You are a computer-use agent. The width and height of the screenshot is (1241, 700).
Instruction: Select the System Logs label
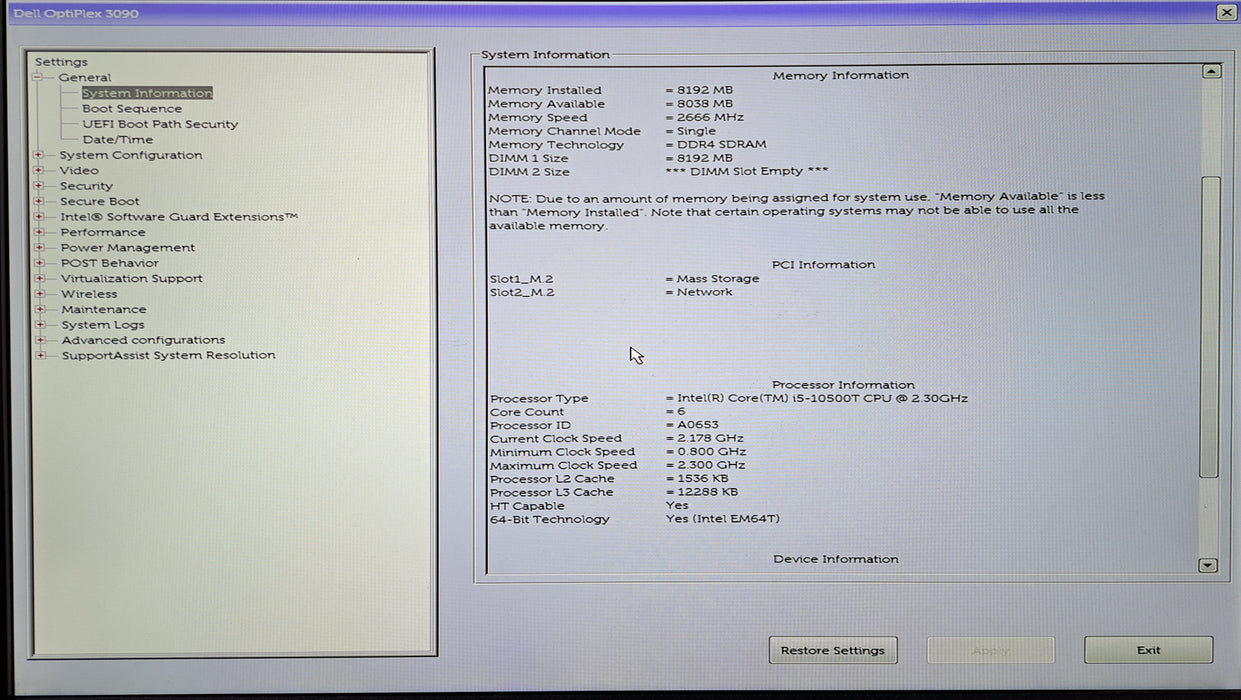coord(103,325)
